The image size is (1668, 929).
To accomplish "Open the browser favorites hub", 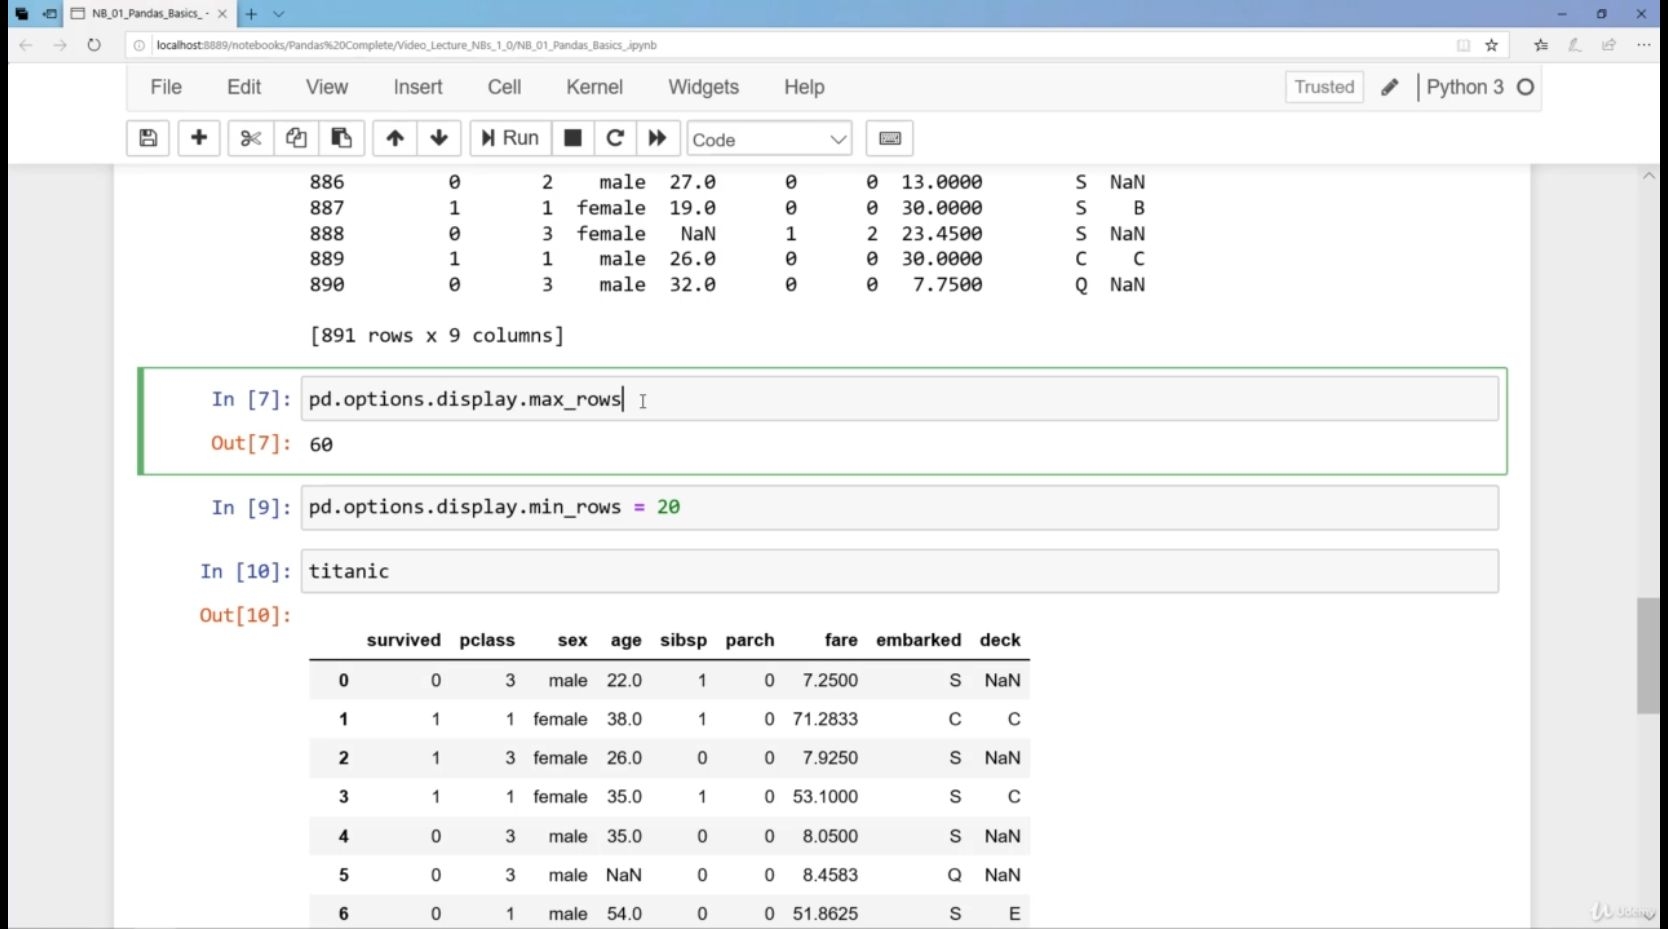I will point(1541,45).
